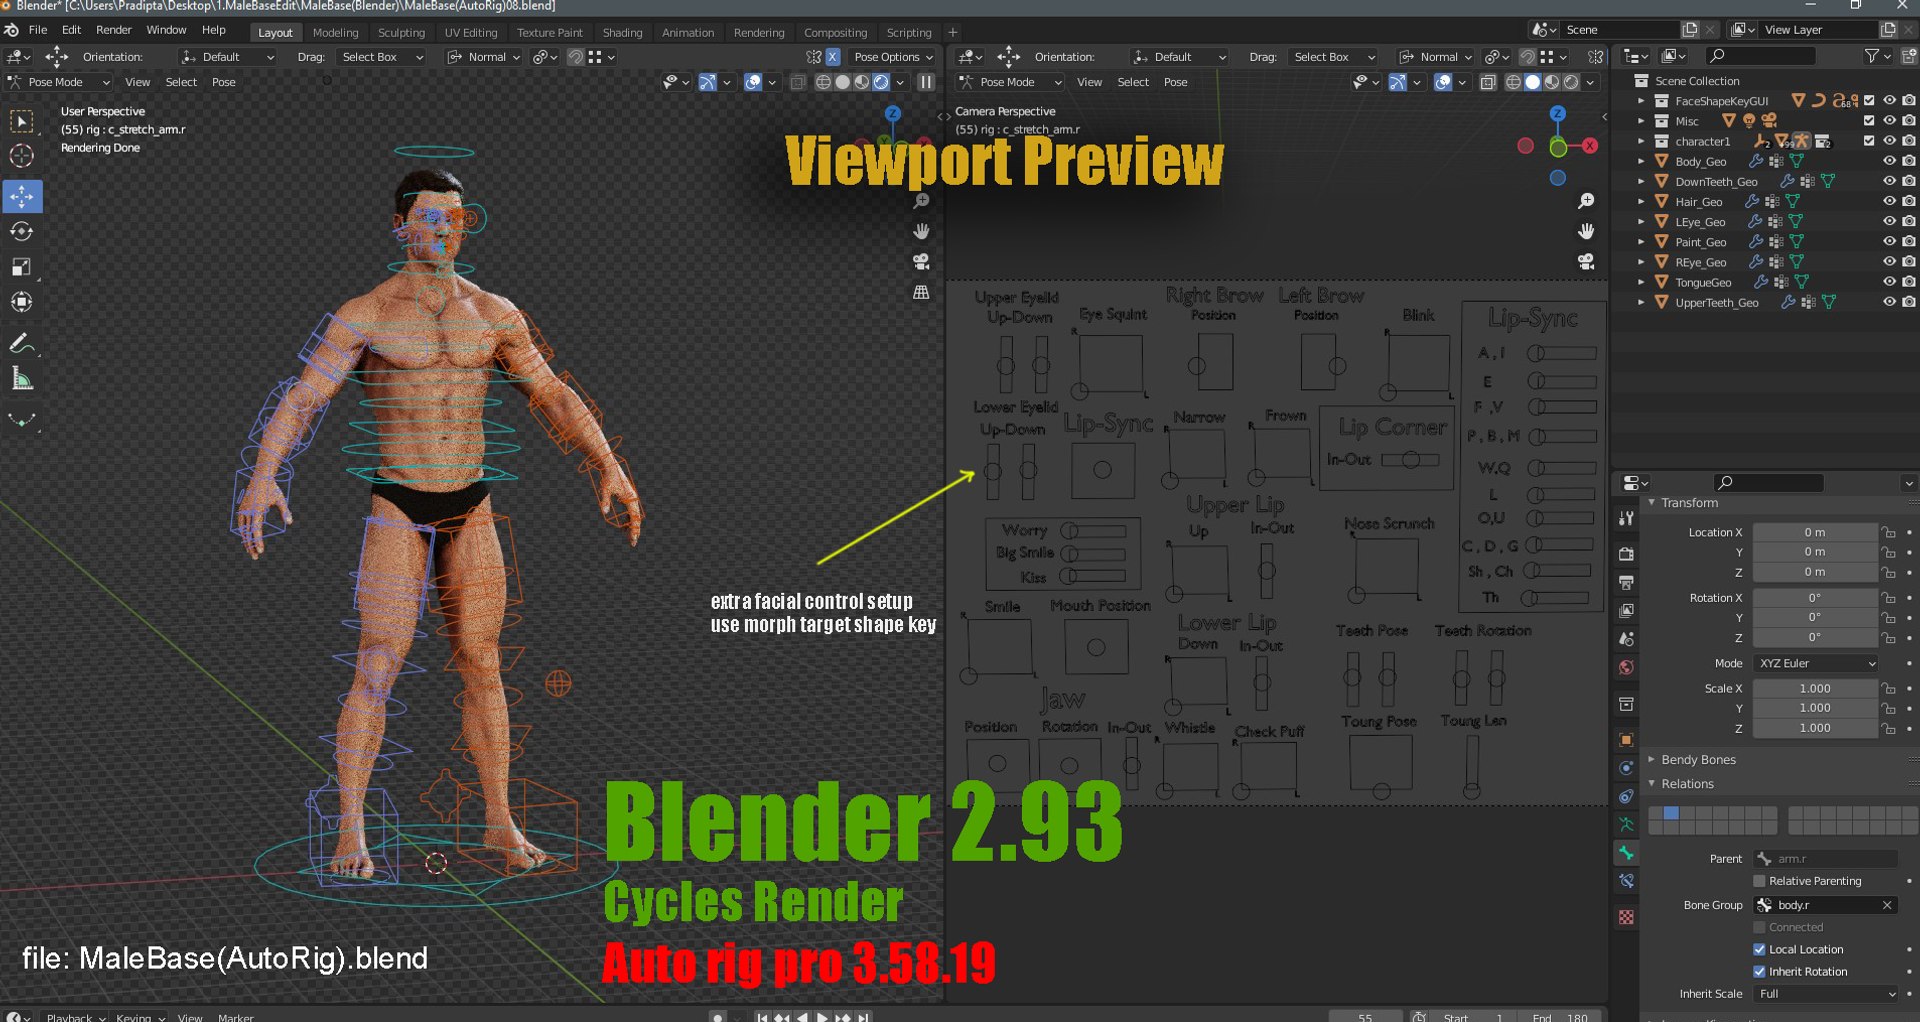Open Orientation Default dropdown in left header
The width and height of the screenshot is (1920, 1022).
pos(228,57)
